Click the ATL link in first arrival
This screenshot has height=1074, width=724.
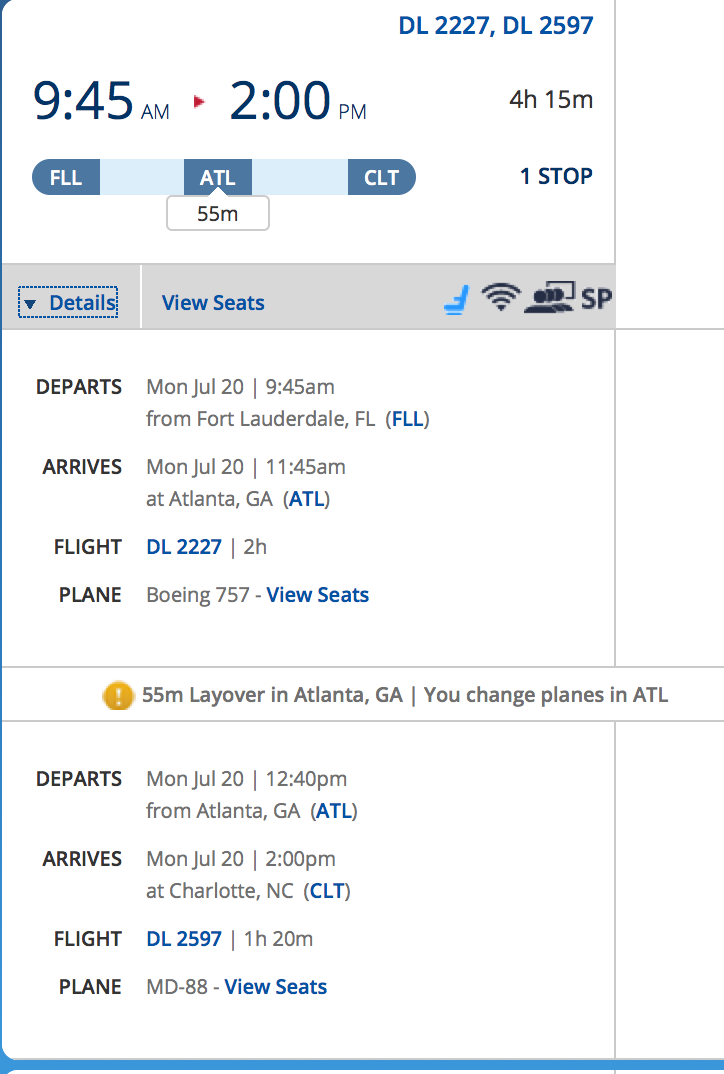[307, 499]
